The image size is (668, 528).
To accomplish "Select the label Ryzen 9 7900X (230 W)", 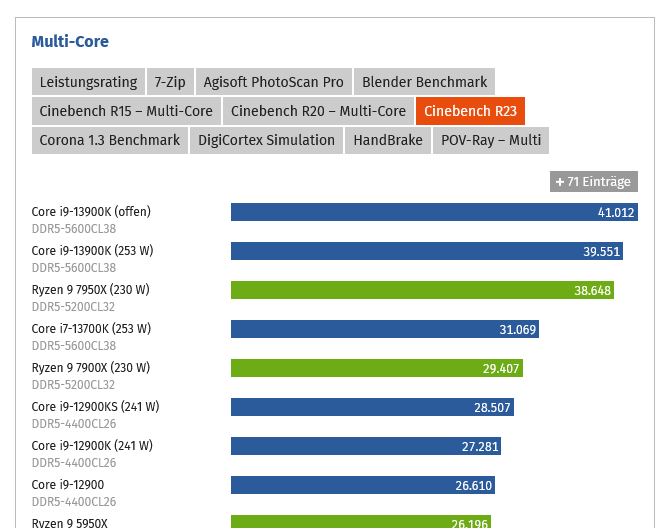I will (91, 367).
